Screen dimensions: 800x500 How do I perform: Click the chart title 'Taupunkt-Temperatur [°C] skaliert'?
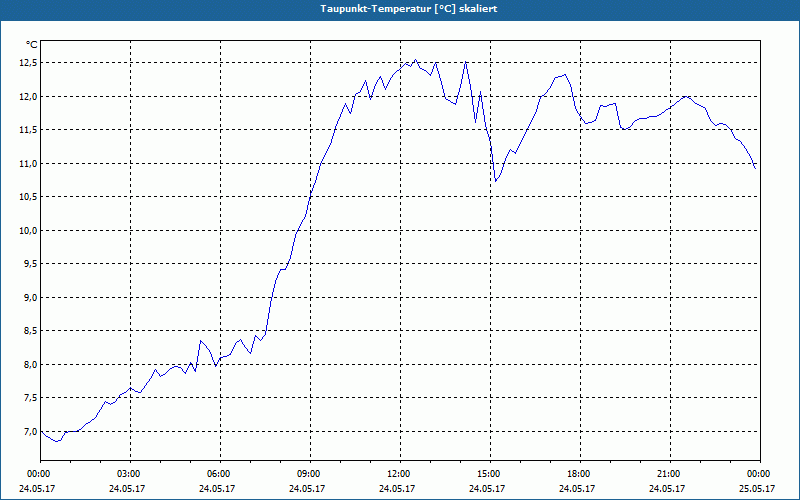[x=409, y=9]
